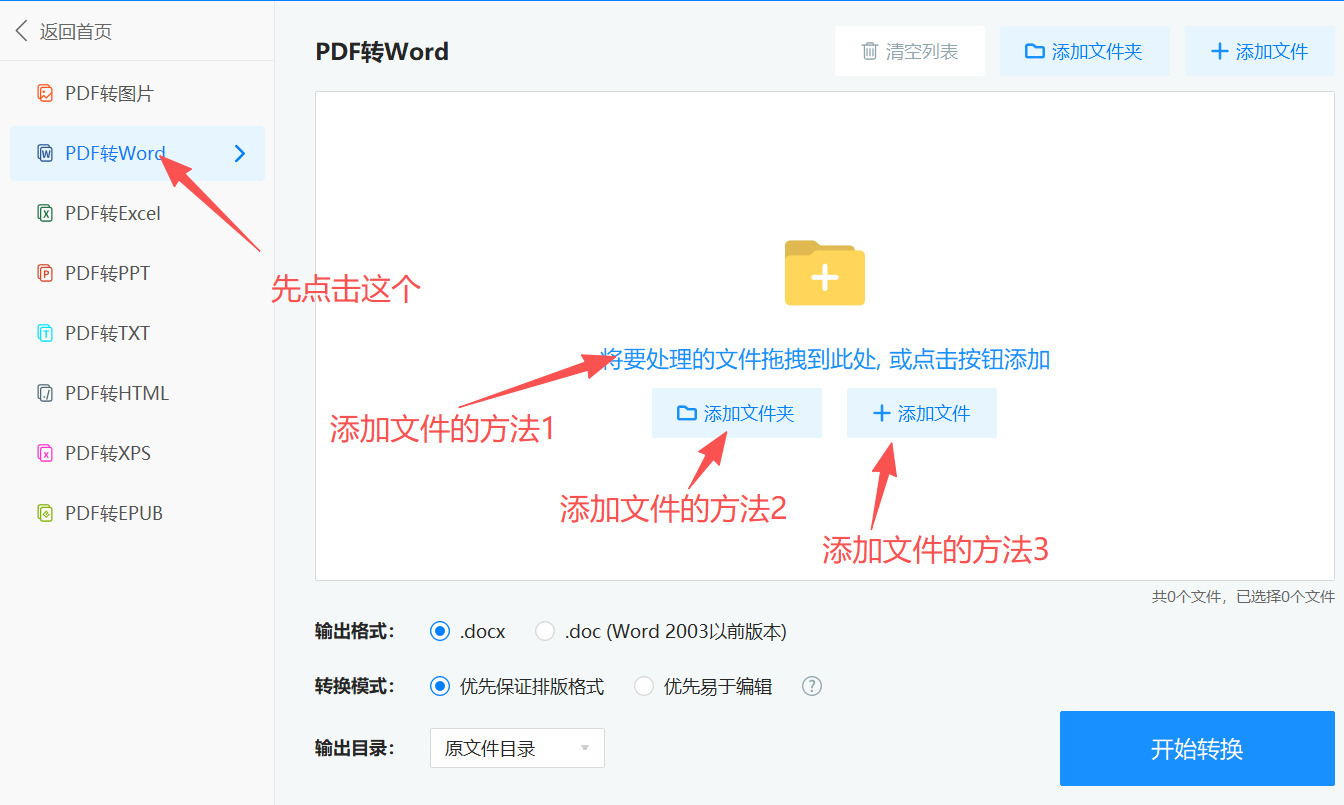Open the 原文件目录 output directory dropdown

point(517,748)
